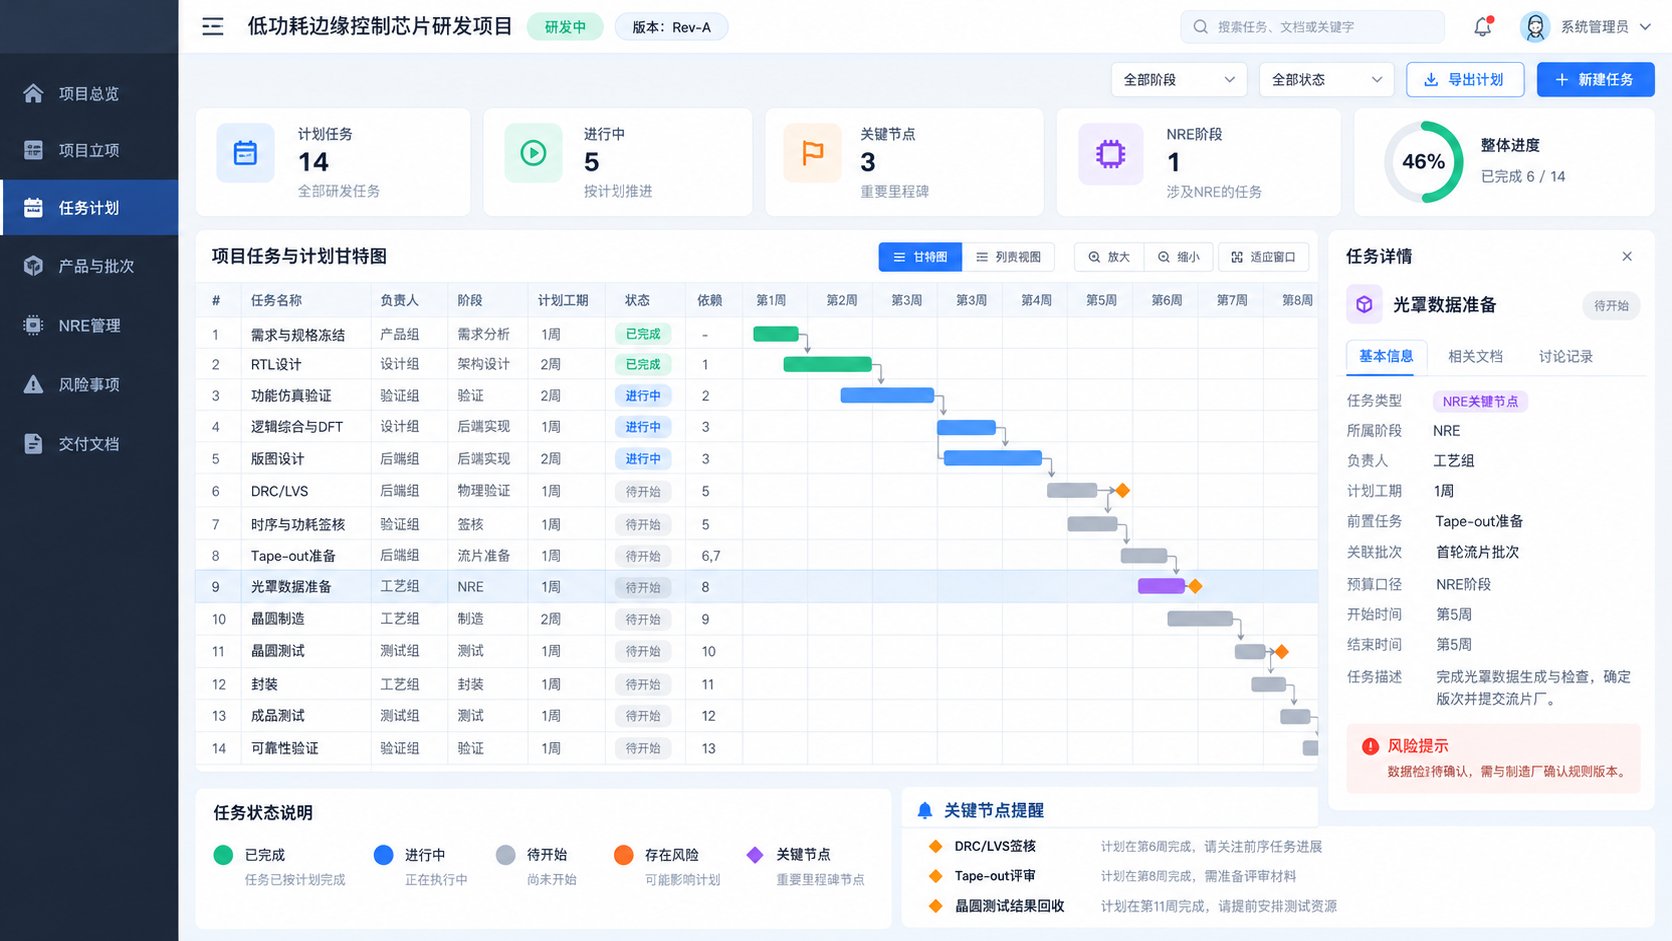
Task: Click the 46% overall progress ring
Action: 1423,162
